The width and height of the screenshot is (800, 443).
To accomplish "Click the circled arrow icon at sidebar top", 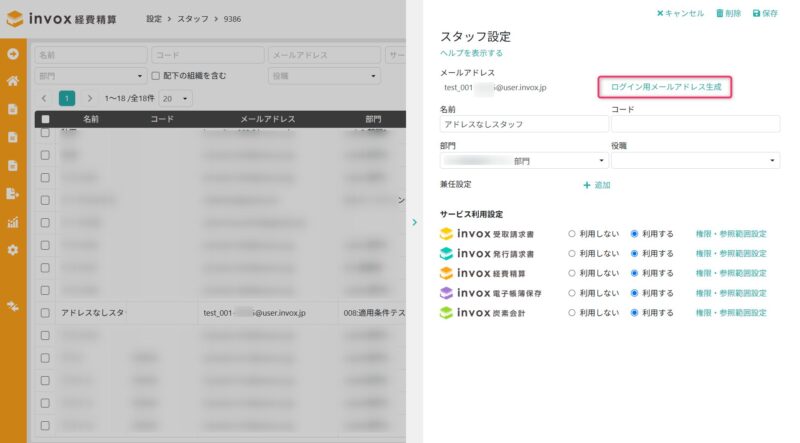I will (x=13, y=54).
